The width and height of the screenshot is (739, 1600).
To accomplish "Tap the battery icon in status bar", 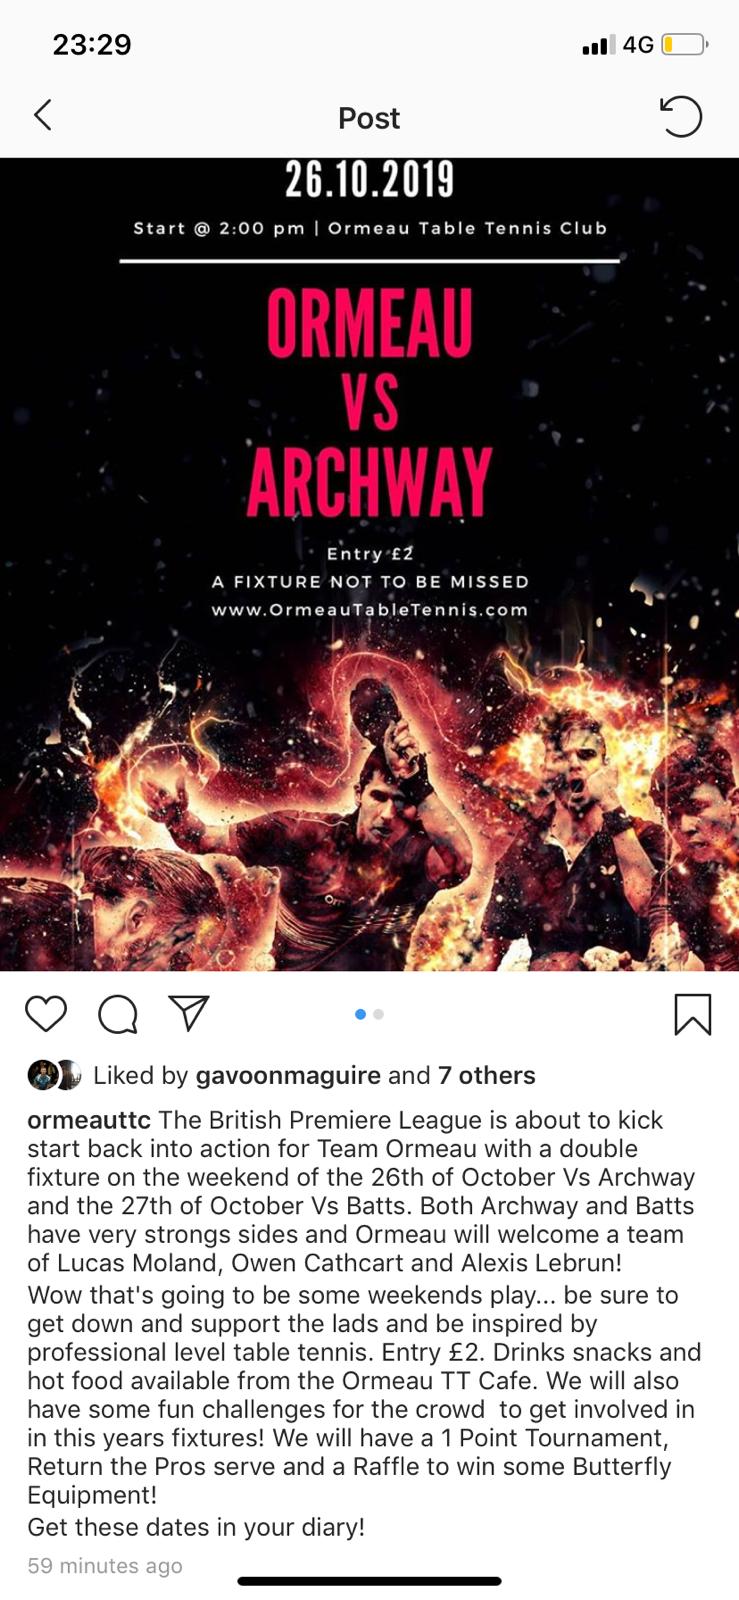I will (x=685, y=45).
